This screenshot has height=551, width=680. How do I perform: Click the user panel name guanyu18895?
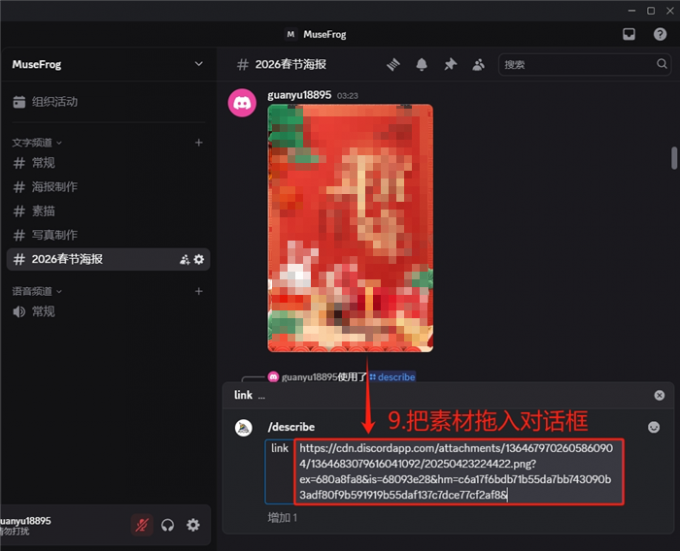26,521
